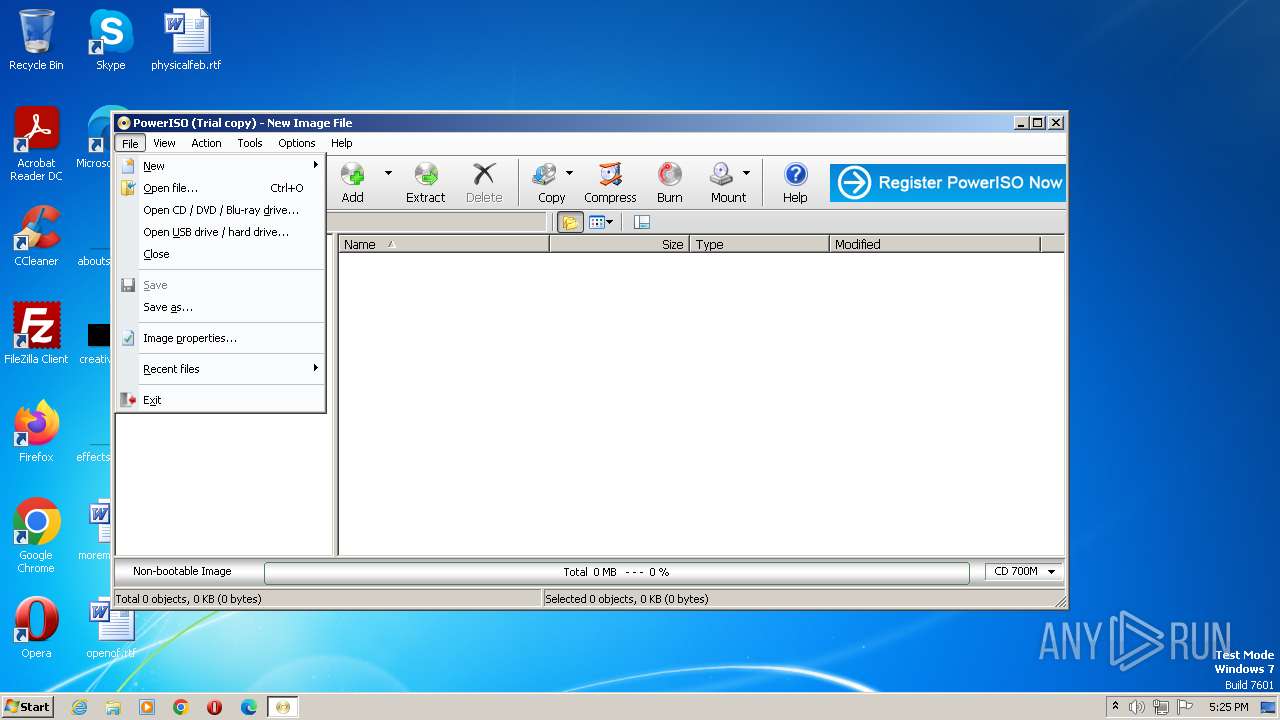
Task: Click the network tray icon
Action: coord(1161,707)
